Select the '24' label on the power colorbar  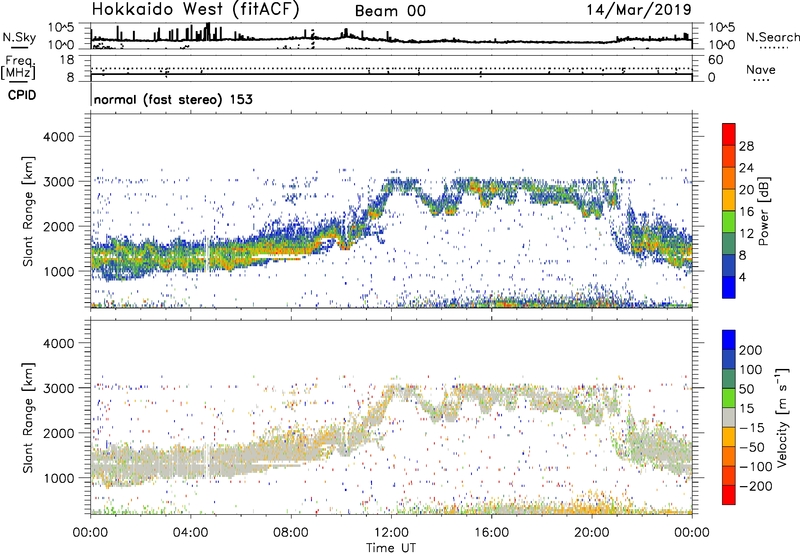click(746, 168)
